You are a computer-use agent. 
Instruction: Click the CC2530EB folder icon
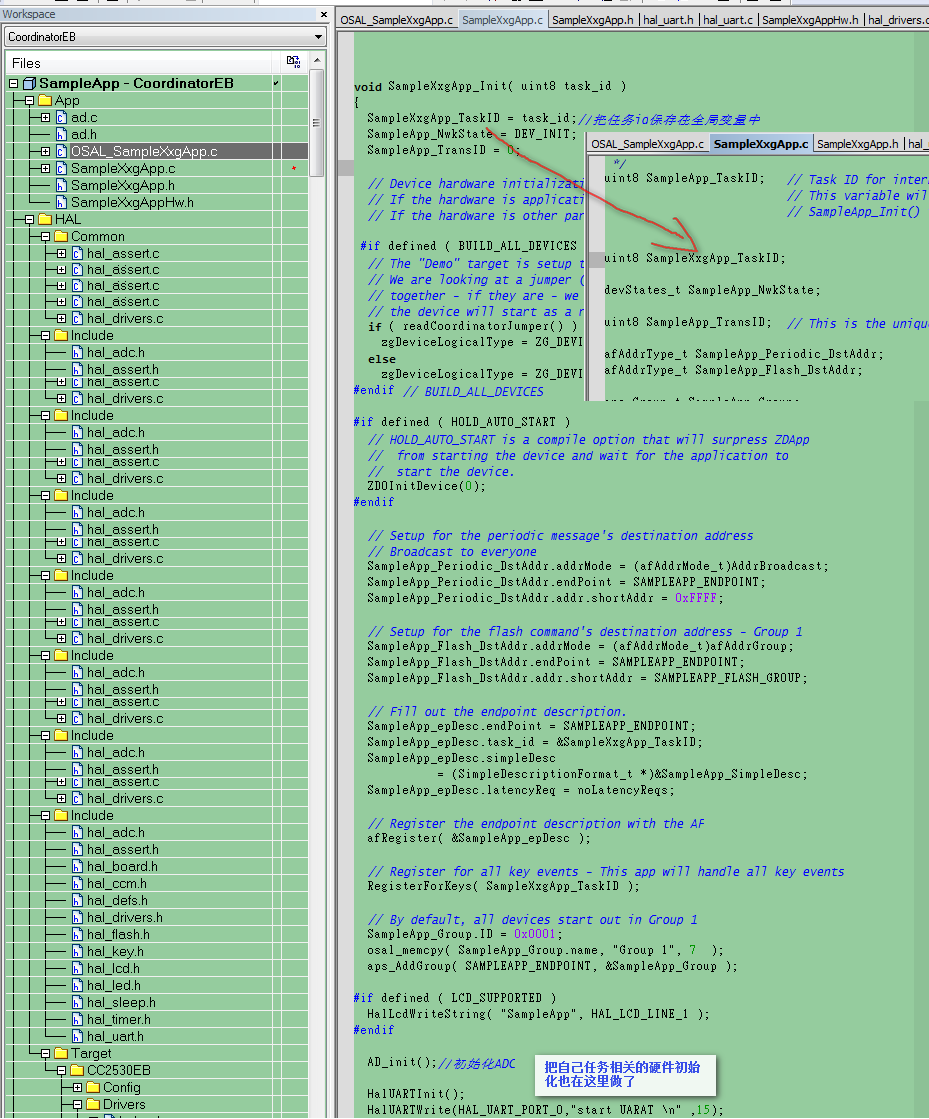pyautogui.click(x=78, y=1070)
